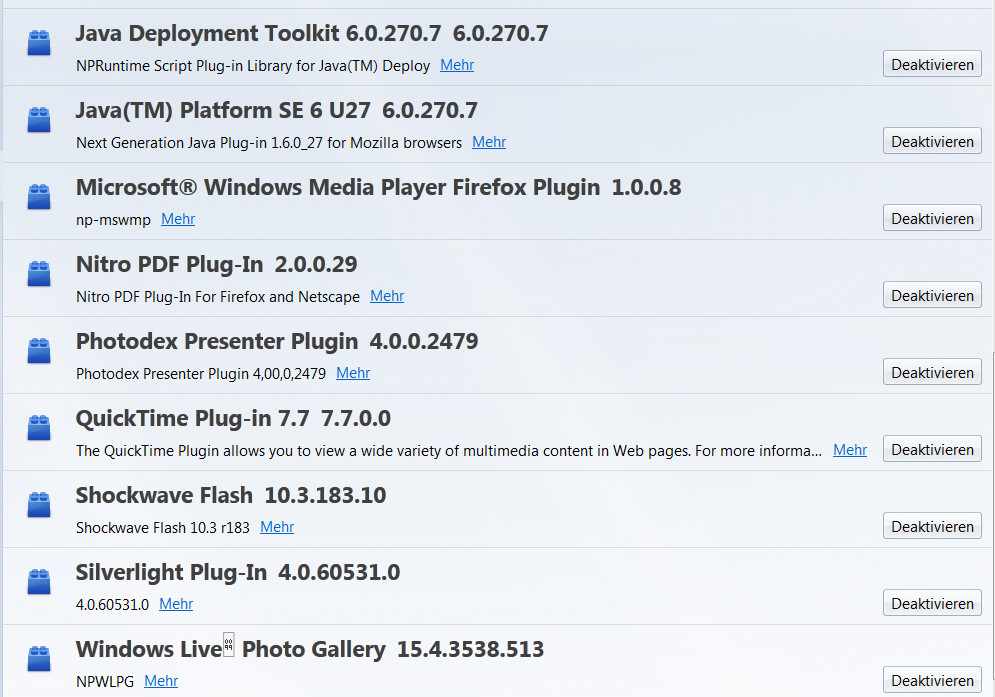The image size is (995, 697).
Task: Open Mehr link beside NPWLPG
Action: pos(161,681)
